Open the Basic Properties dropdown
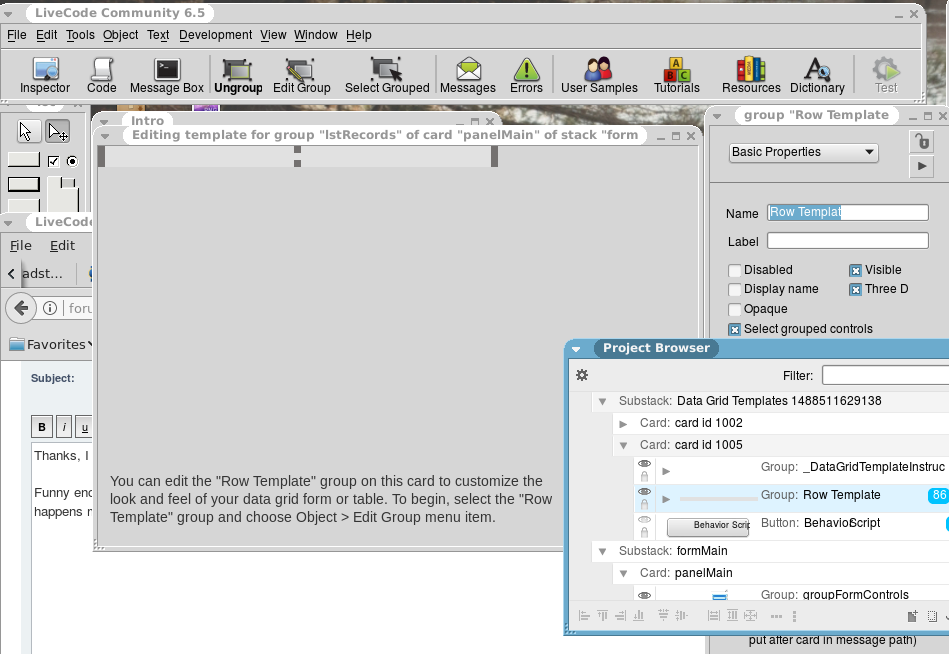The height and width of the screenshot is (654, 949). coord(803,152)
